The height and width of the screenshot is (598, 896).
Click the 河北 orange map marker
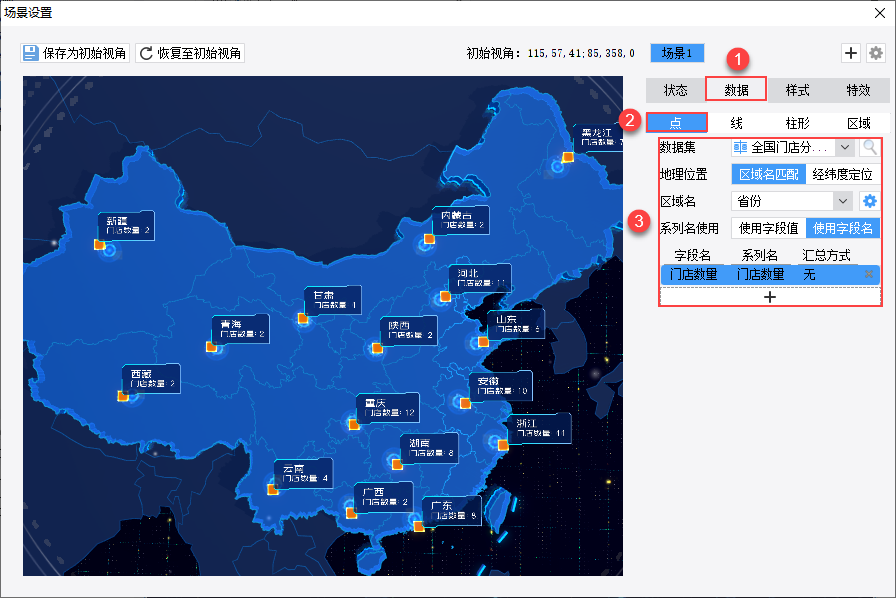coord(446,296)
